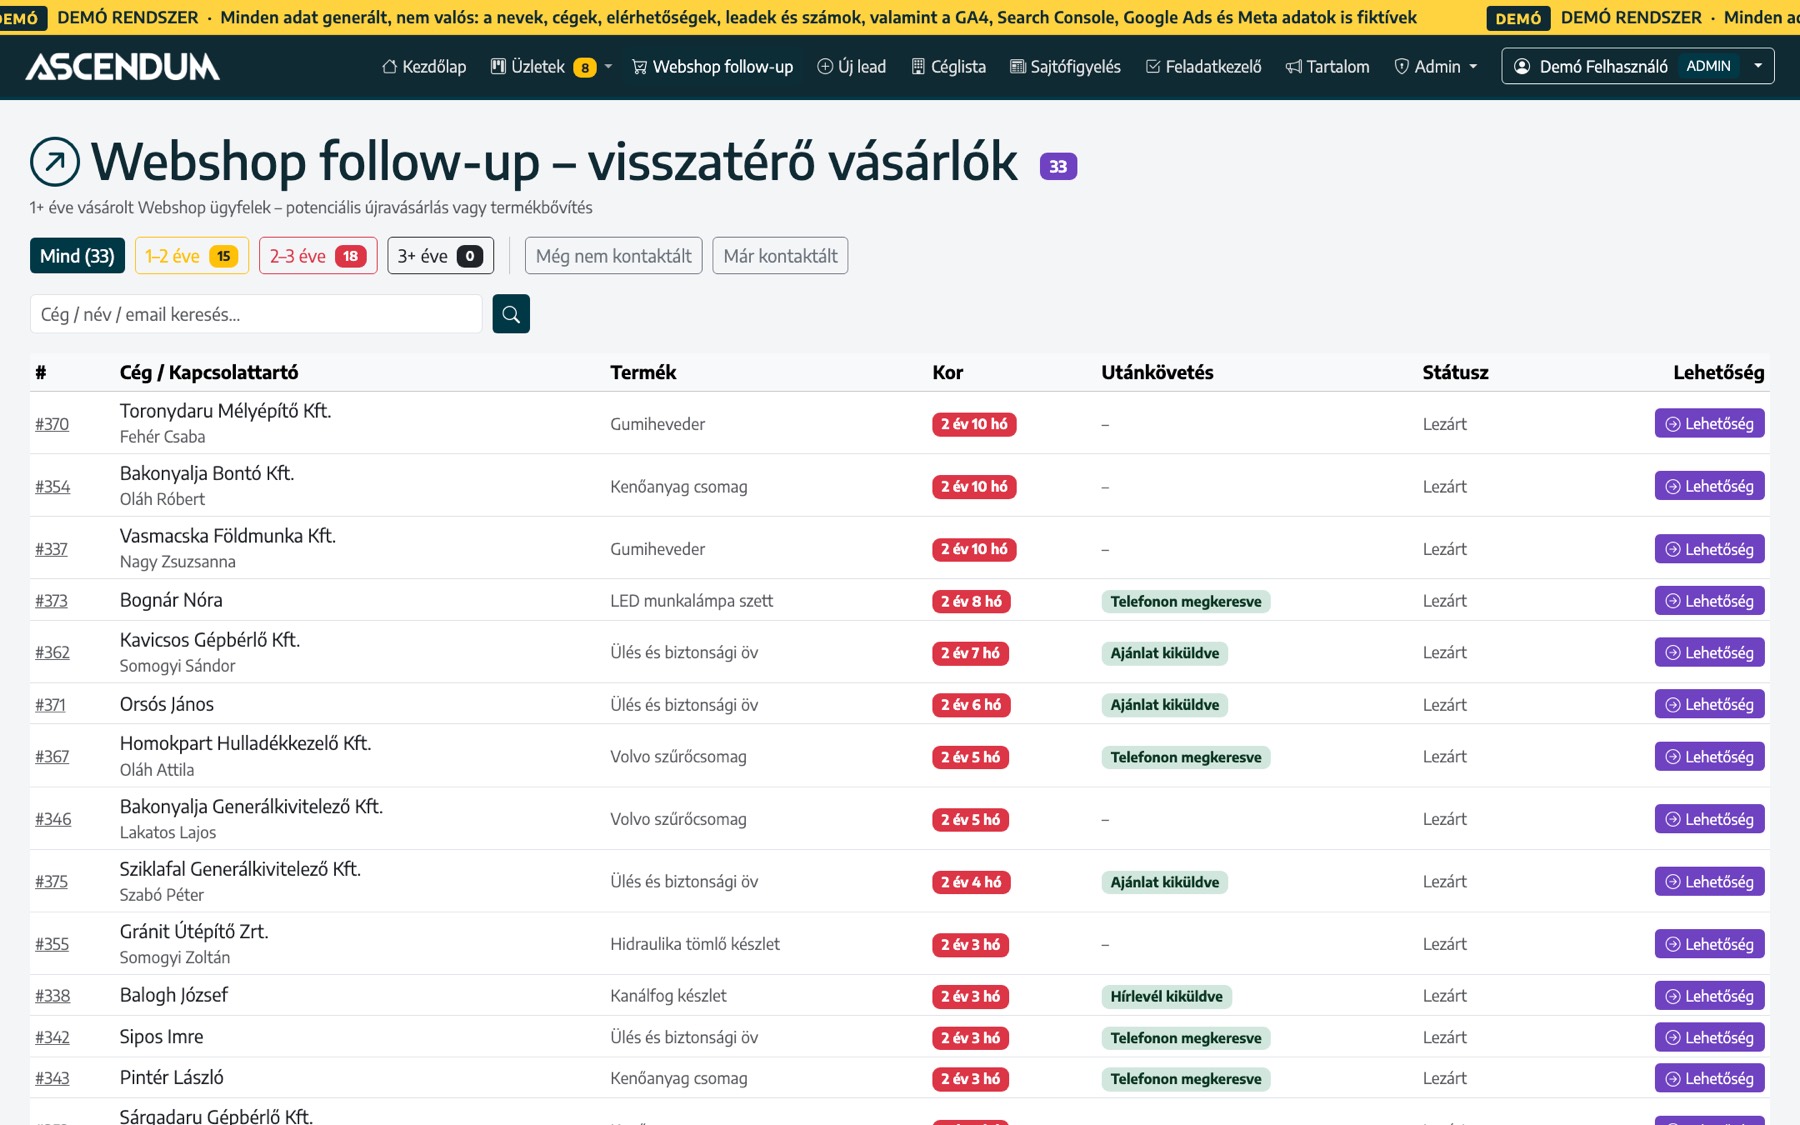Filter by 2–3 éve
1800x1125 pixels.
coord(318,256)
